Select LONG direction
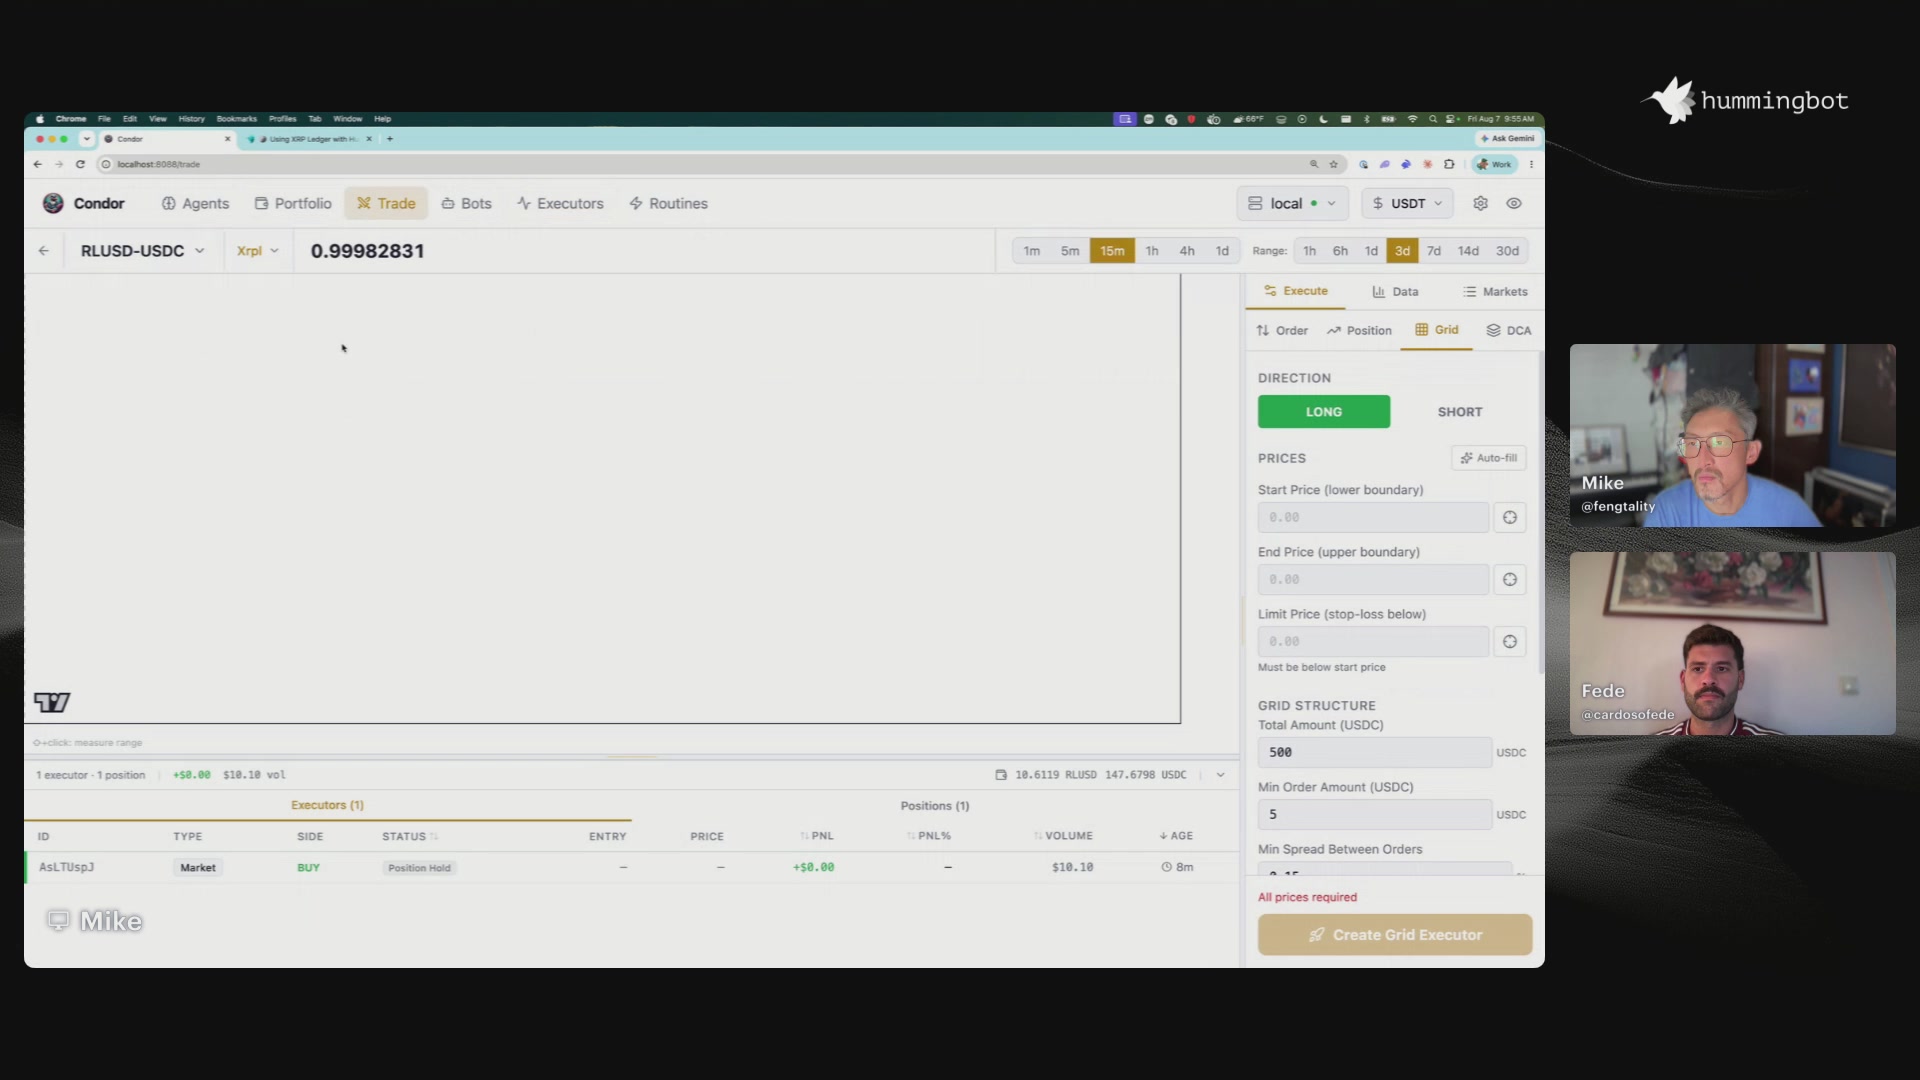Viewport: 1920px width, 1080px height. 1324,412
